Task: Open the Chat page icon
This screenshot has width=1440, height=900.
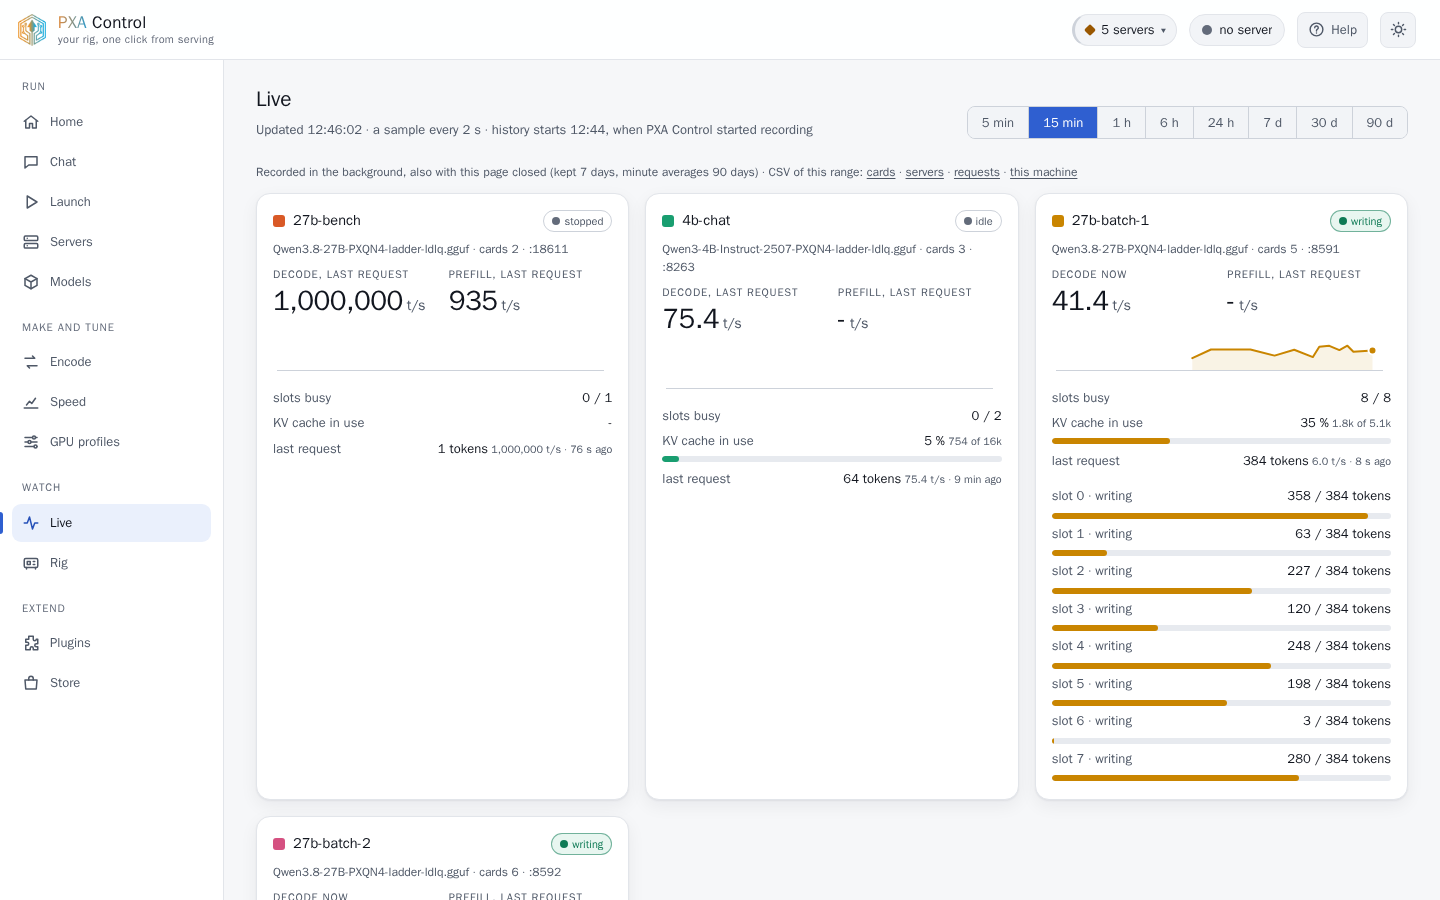Action: click(x=31, y=162)
